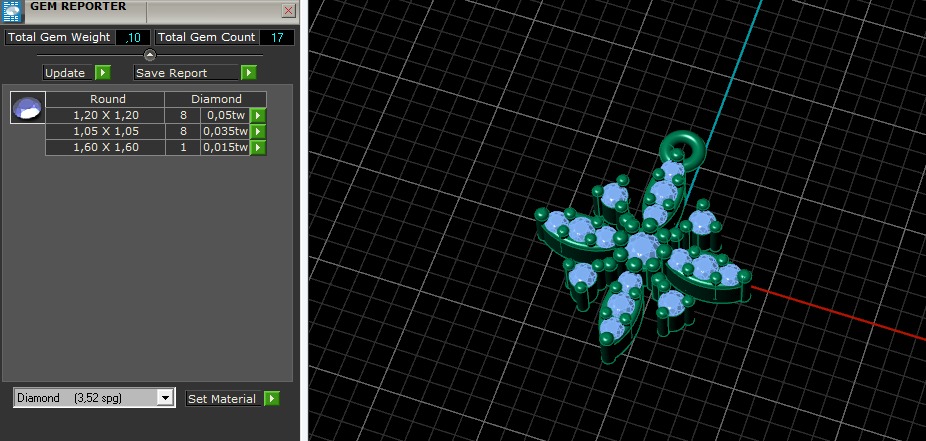Image resolution: width=926 pixels, height=441 pixels.
Task: Click green arrow next to Set Material
Action: coord(272,398)
